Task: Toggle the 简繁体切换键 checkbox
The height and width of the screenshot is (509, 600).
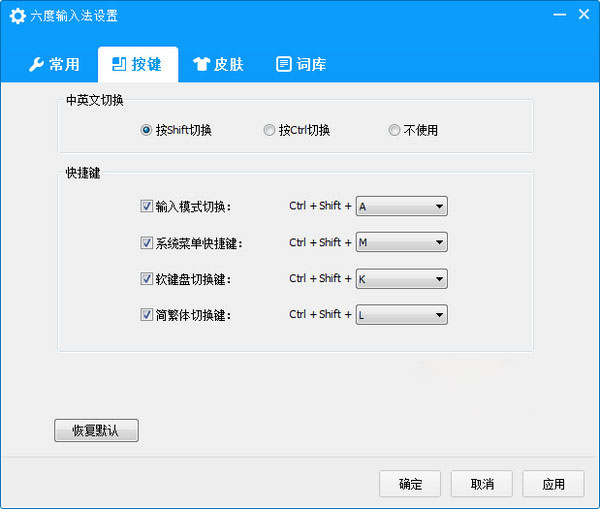Action: tap(146, 315)
